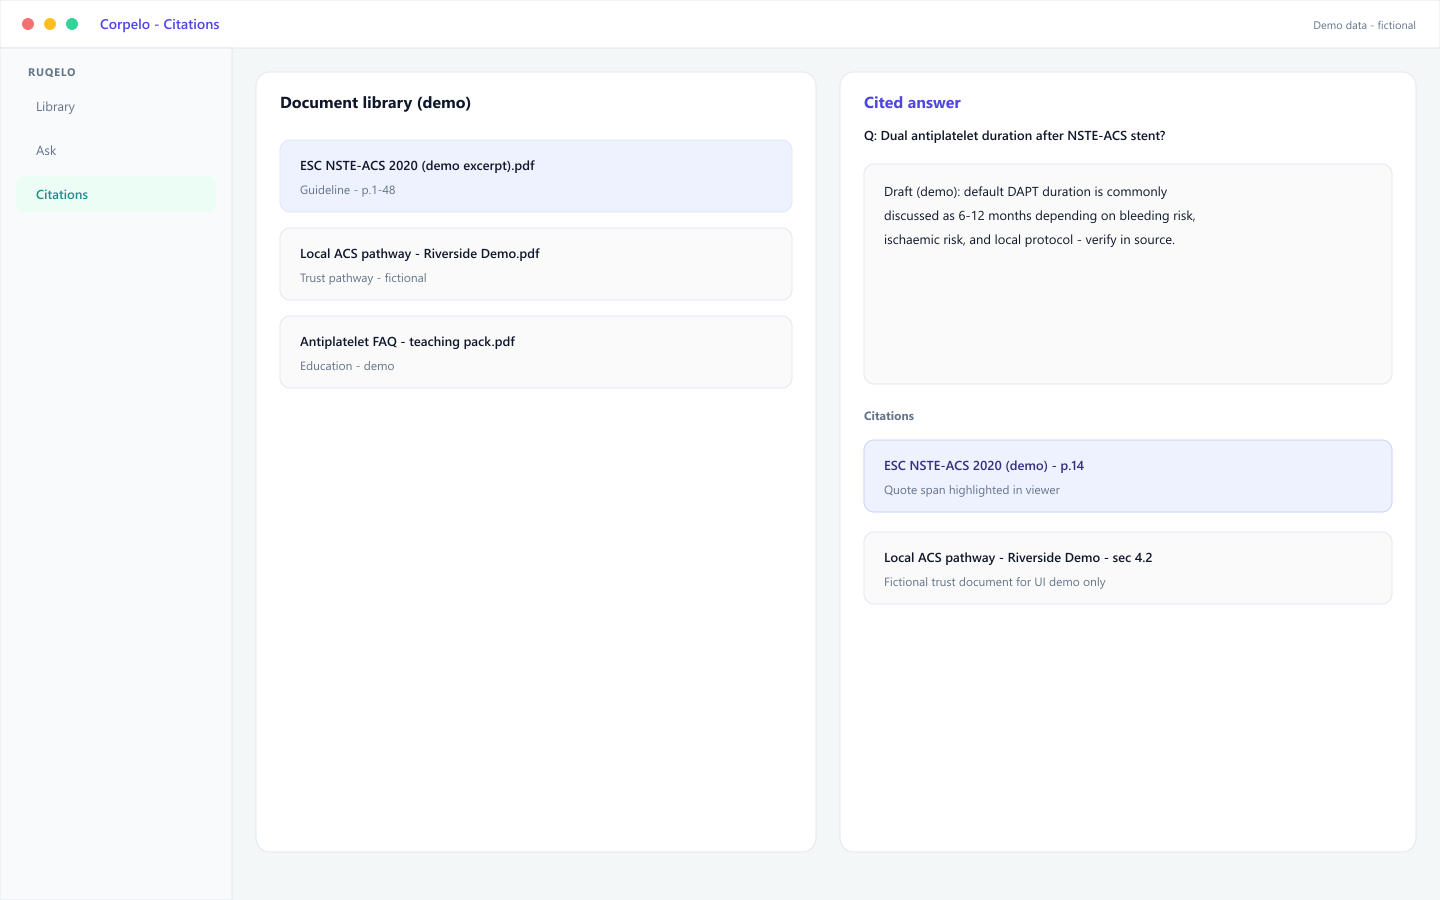Select the Citations sidebar item
The height and width of the screenshot is (900, 1440).
116,195
